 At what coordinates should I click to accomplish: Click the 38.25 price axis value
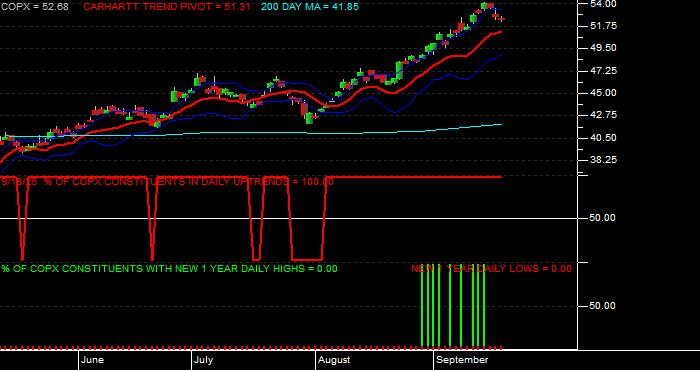(x=603, y=160)
